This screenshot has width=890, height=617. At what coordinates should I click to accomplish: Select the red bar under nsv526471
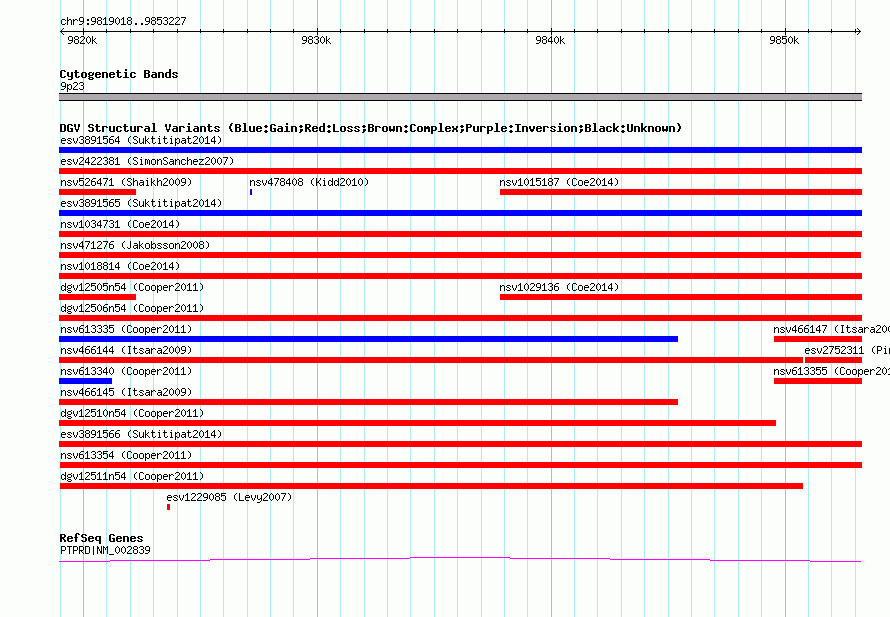coord(98,192)
